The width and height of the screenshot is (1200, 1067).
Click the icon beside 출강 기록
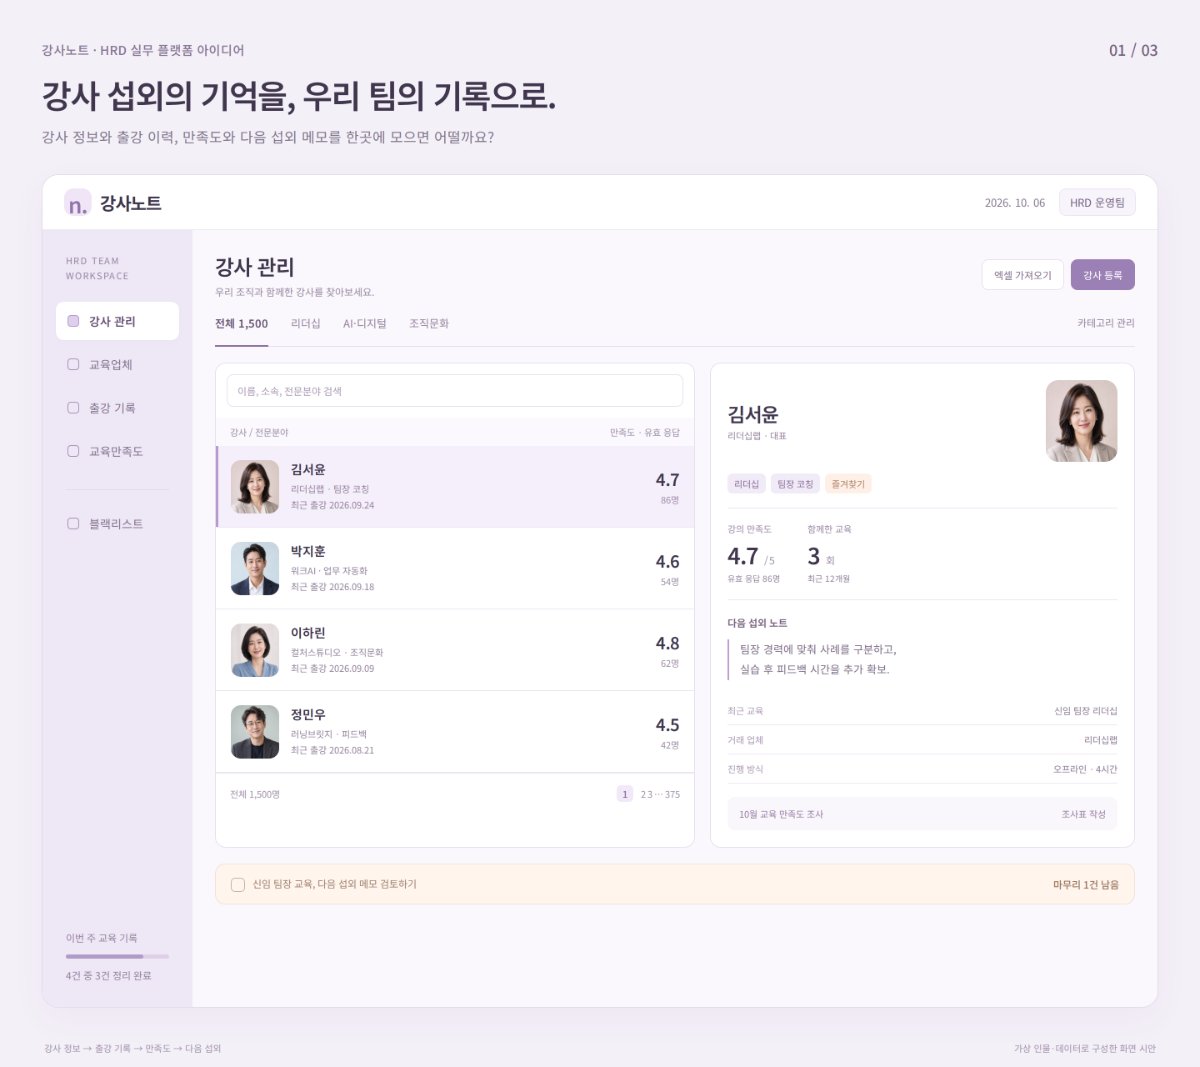tap(73, 408)
